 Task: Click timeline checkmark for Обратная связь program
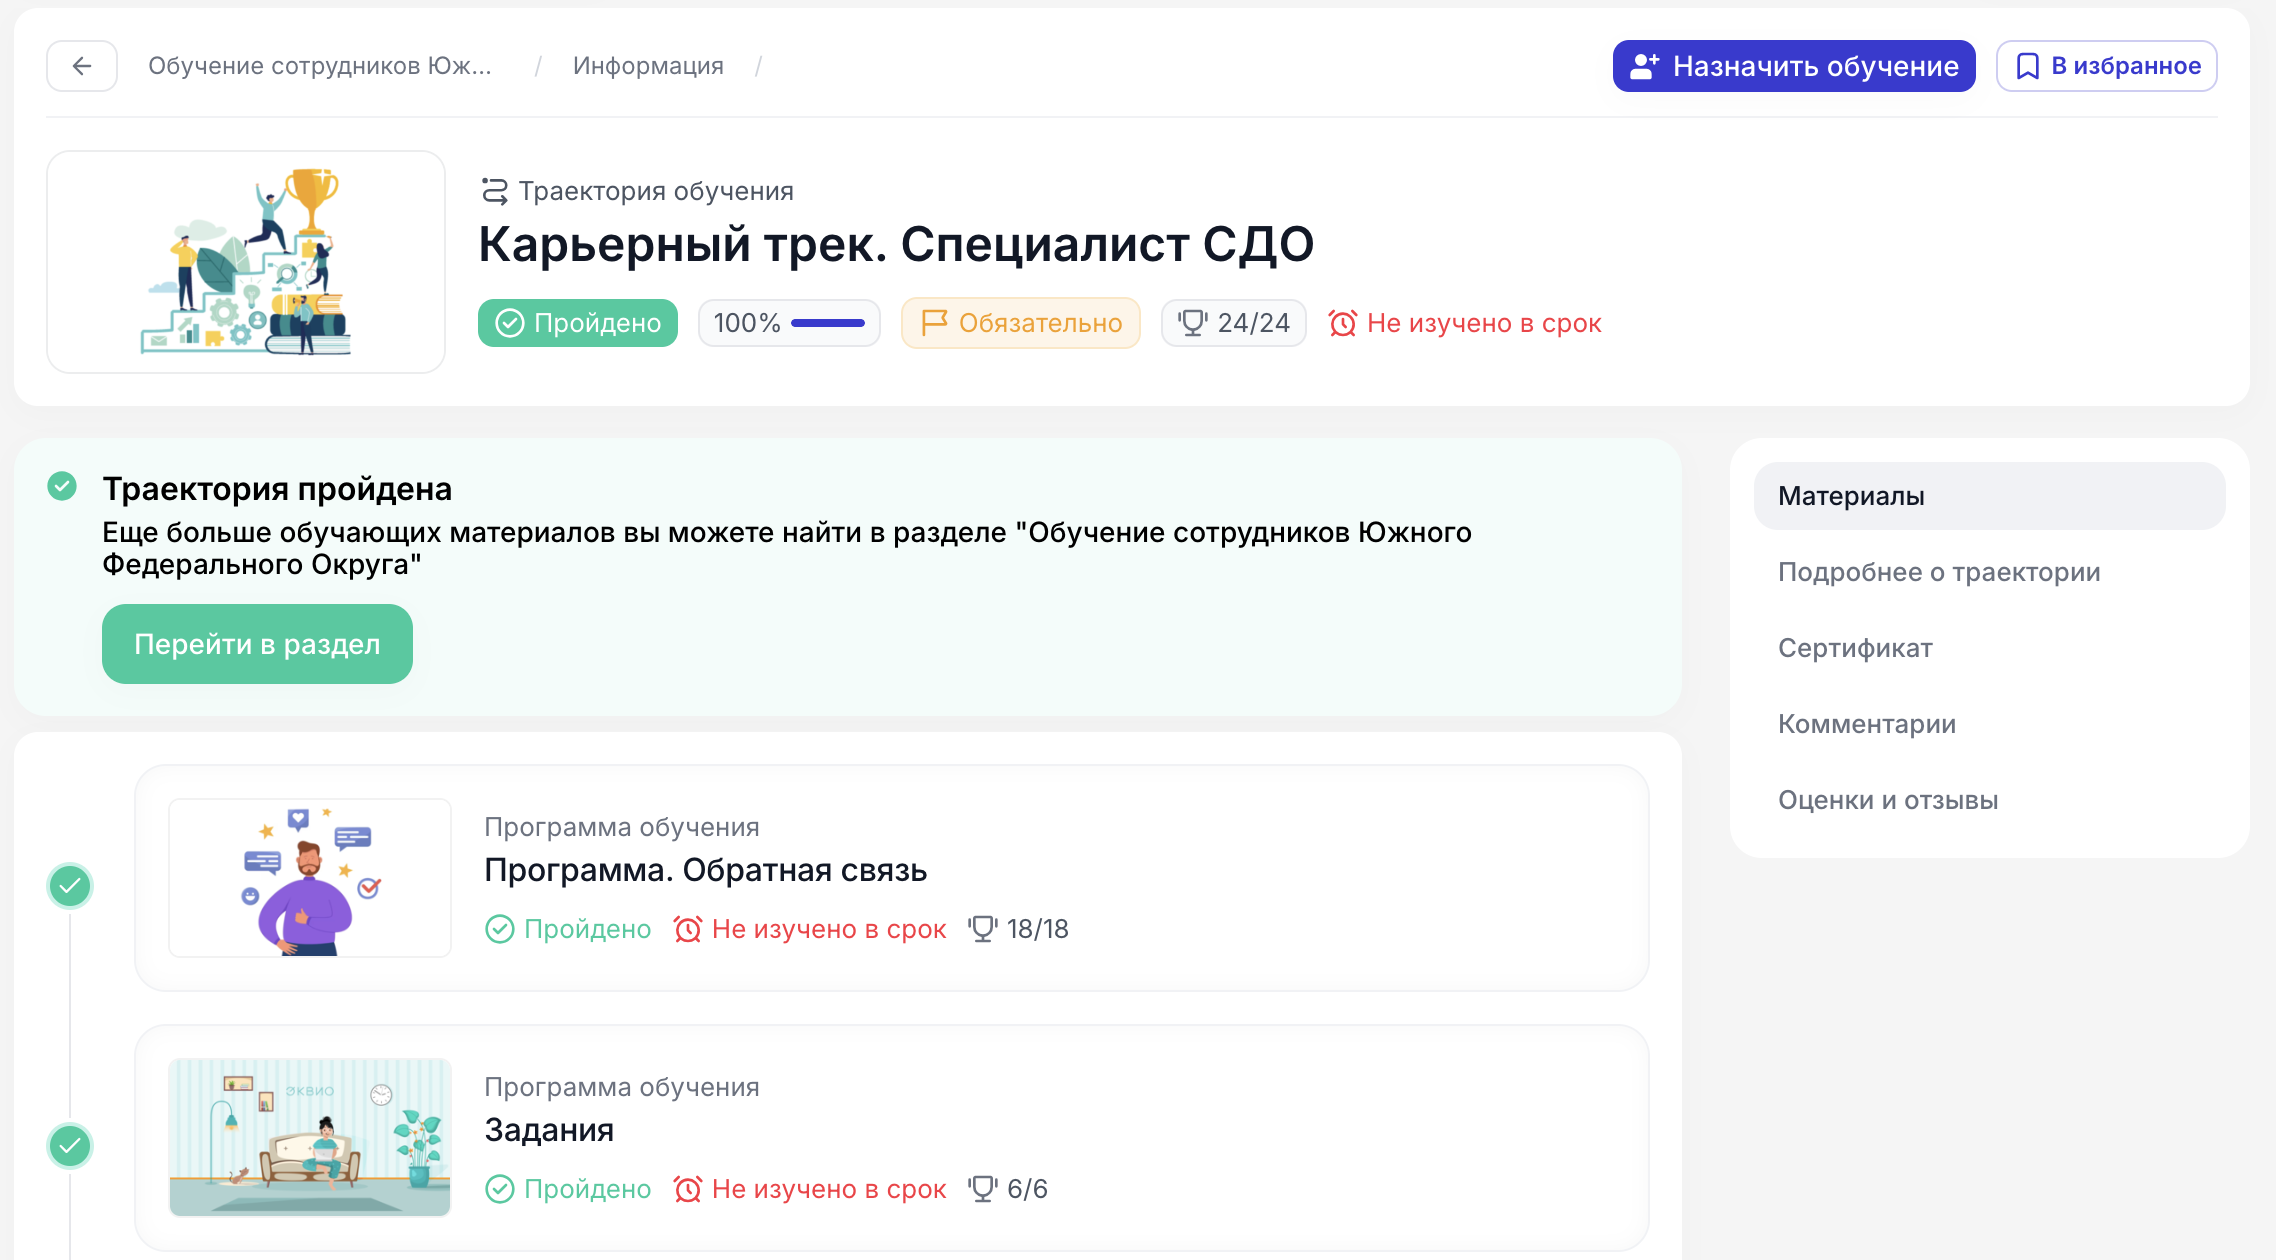(x=70, y=886)
